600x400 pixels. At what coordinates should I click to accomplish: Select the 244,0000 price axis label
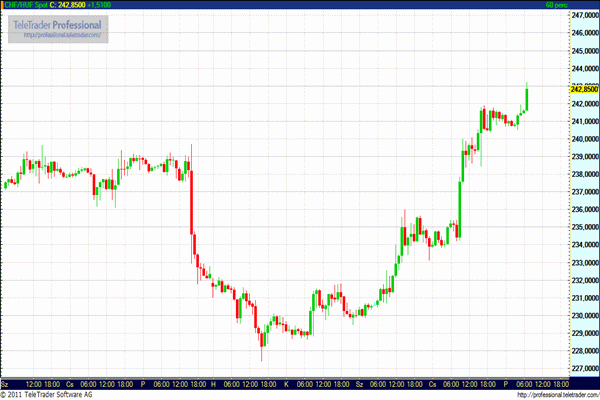(x=585, y=69)
